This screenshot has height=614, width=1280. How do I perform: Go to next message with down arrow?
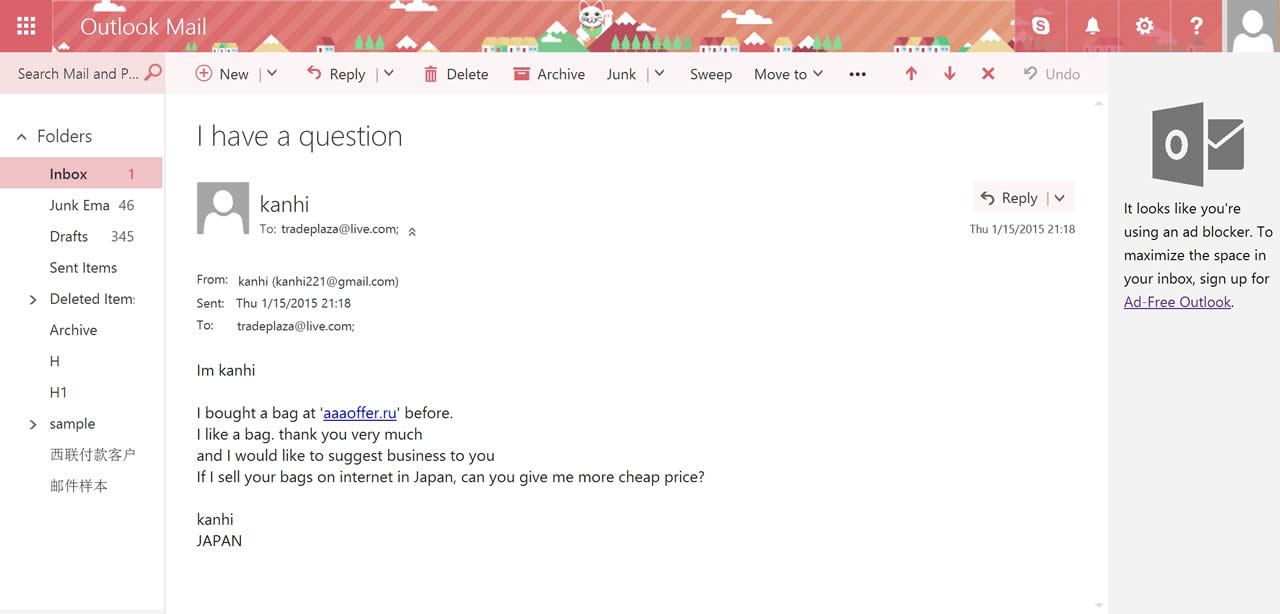949,74
